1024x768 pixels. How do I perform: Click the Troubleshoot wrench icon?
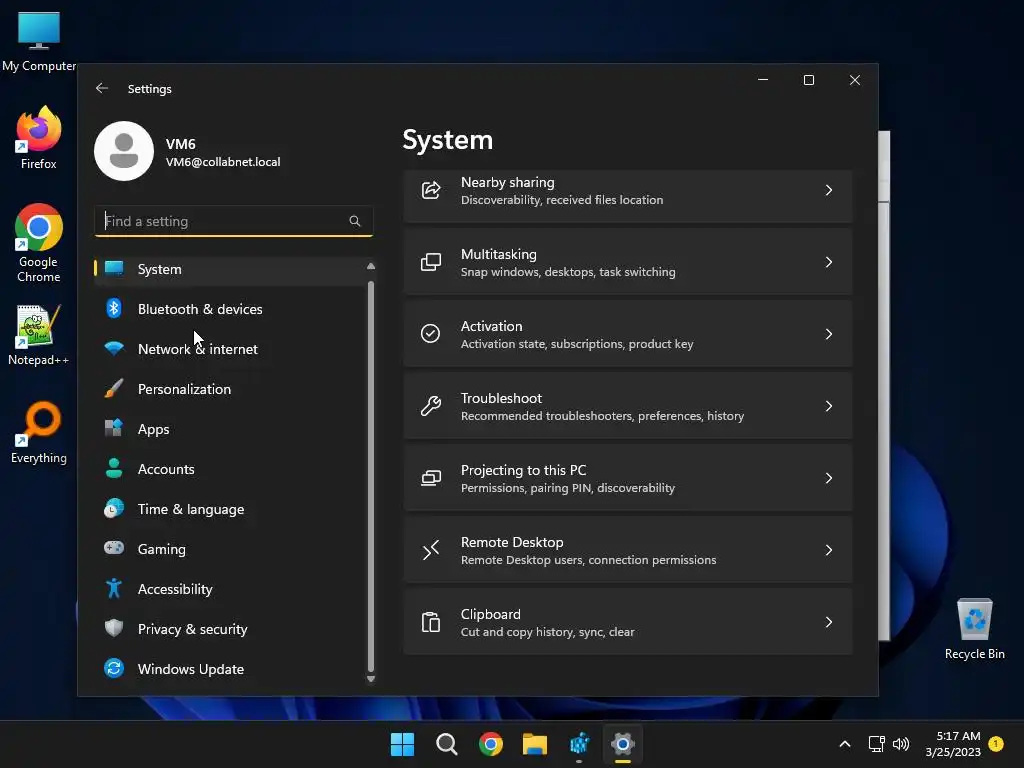point(431,406)
